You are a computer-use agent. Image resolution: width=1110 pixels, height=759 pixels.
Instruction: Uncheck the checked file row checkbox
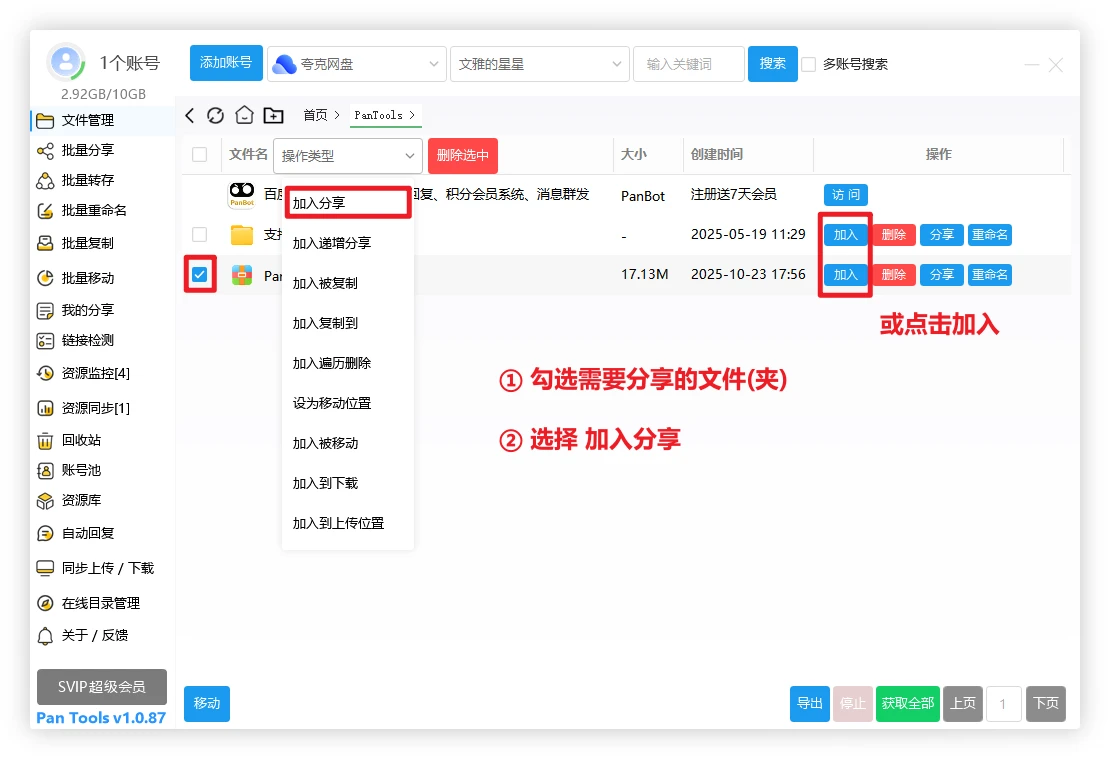[x=200, y=275]
